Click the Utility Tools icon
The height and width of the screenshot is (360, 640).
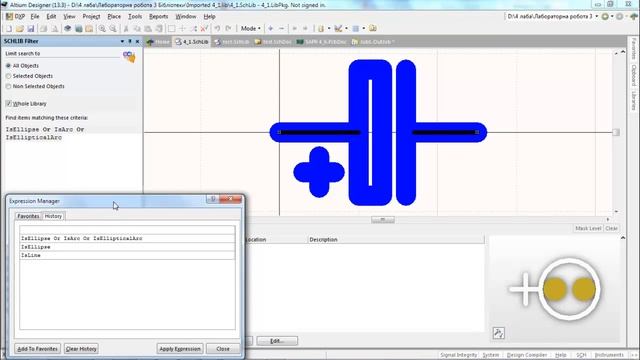point(321,29)
